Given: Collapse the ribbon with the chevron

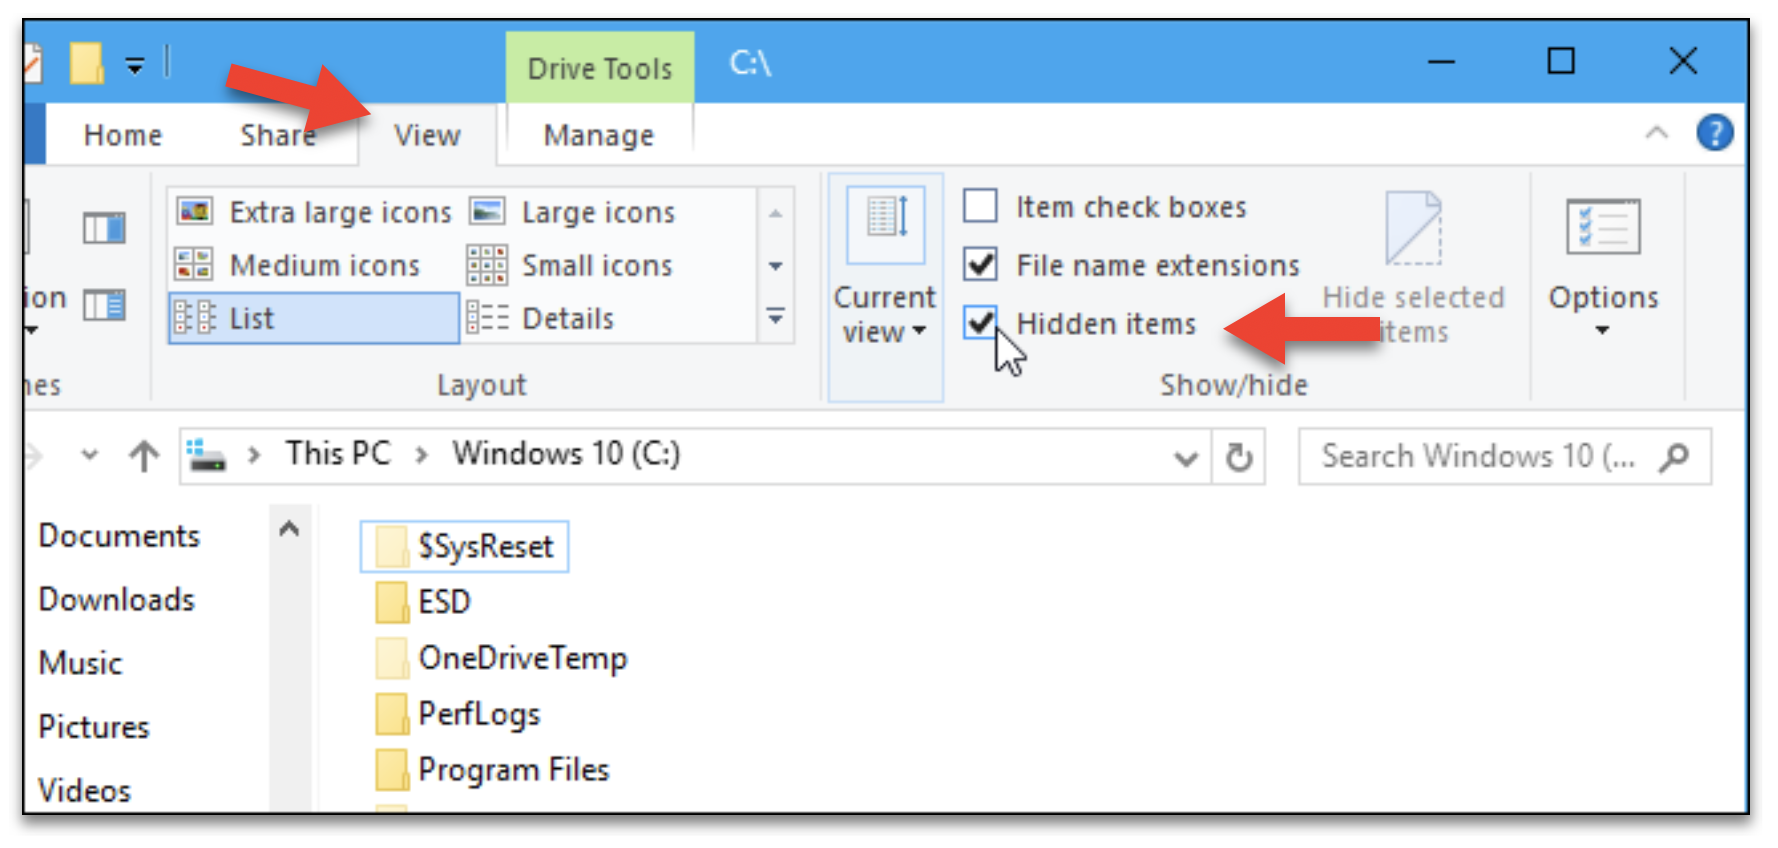Looking at the screenshot, I should (x=1657, y=132).
